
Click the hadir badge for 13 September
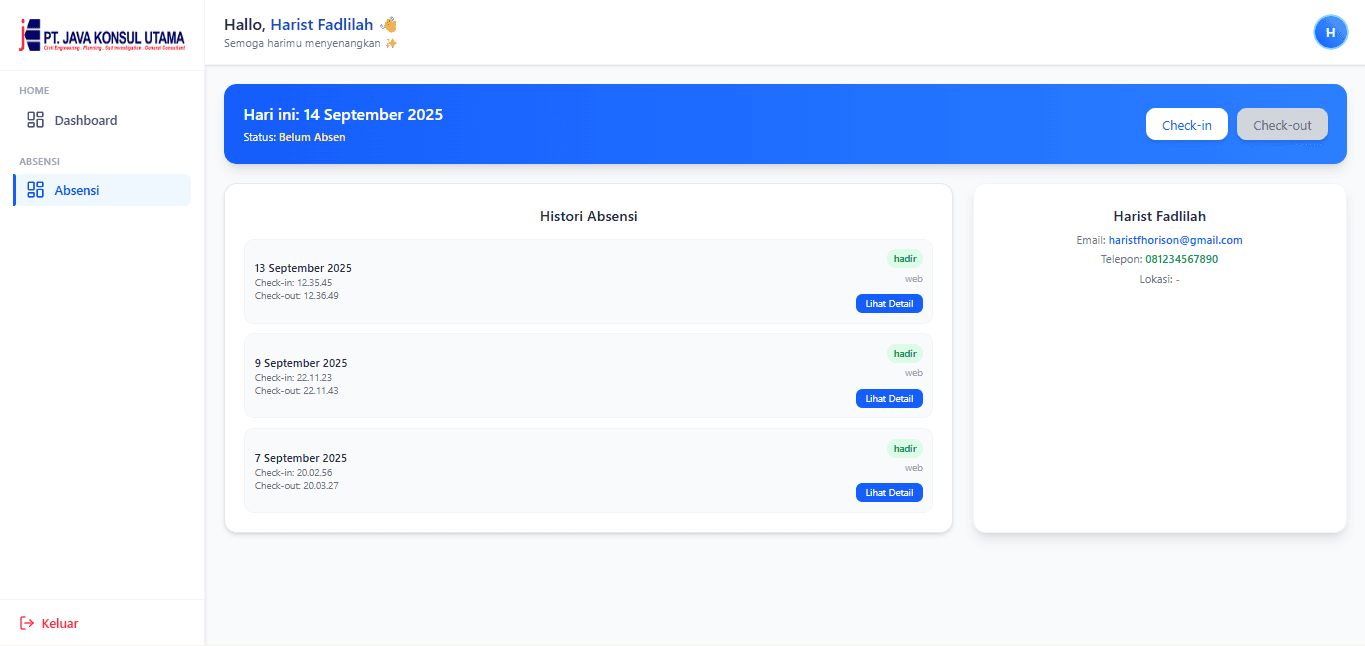(x=904, y=258)
